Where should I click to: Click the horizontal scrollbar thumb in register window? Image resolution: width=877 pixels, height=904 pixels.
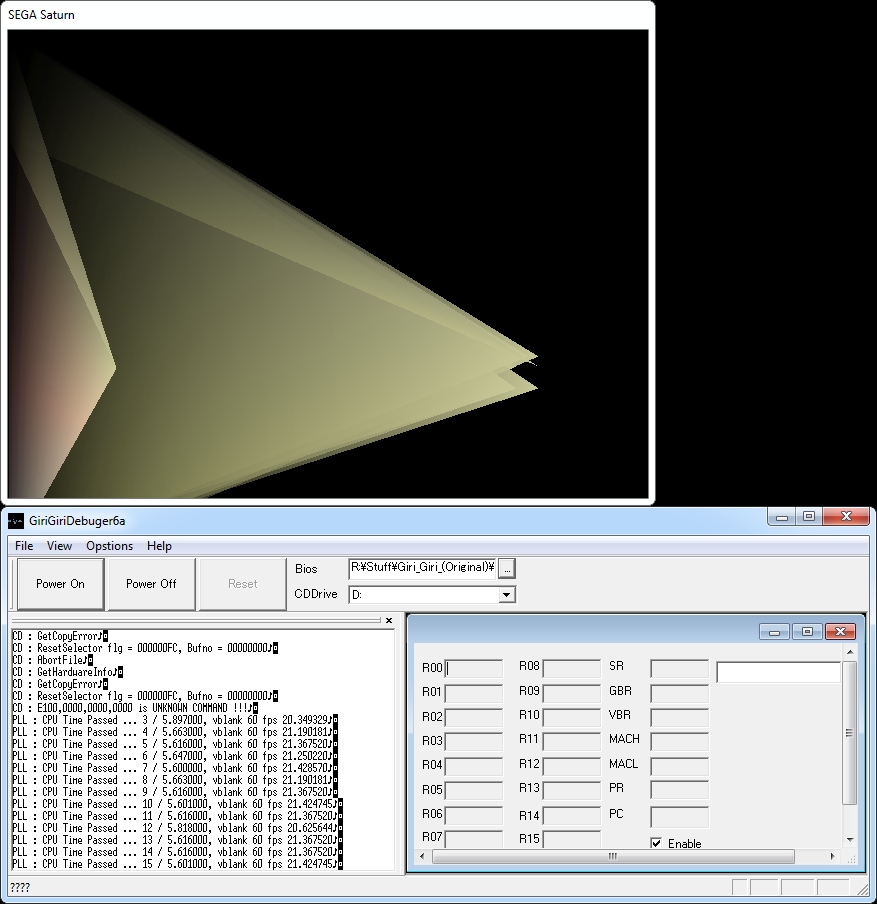[613, 857]
